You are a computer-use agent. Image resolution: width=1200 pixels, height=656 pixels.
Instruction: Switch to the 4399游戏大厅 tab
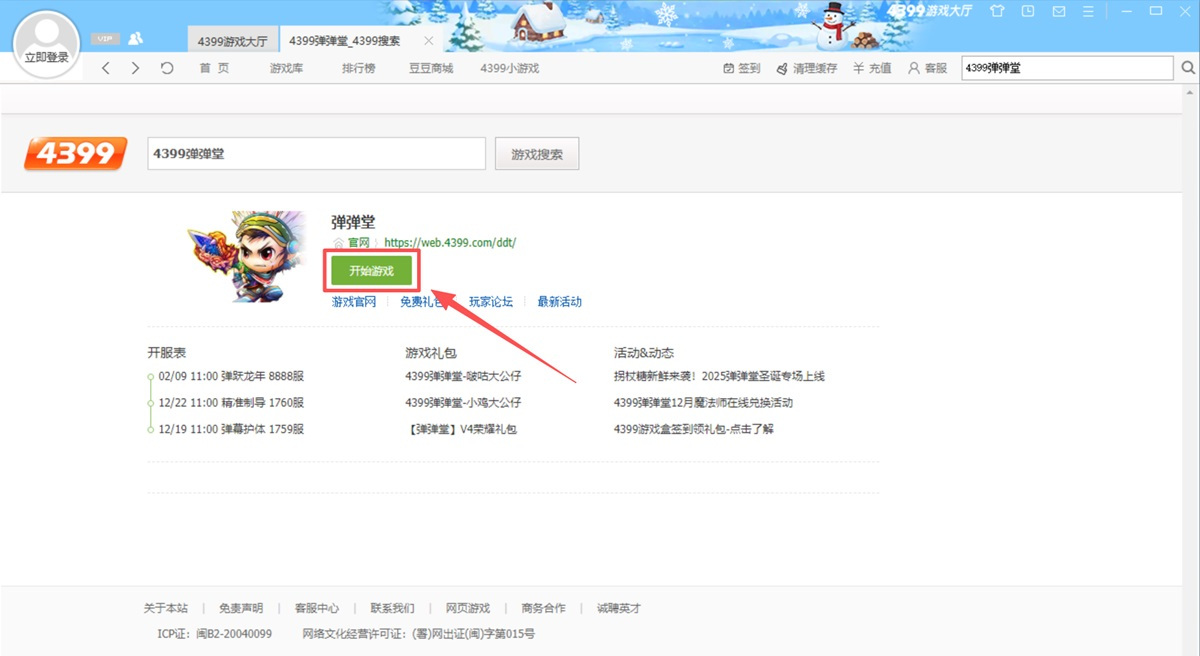click(x=232, y=41)
